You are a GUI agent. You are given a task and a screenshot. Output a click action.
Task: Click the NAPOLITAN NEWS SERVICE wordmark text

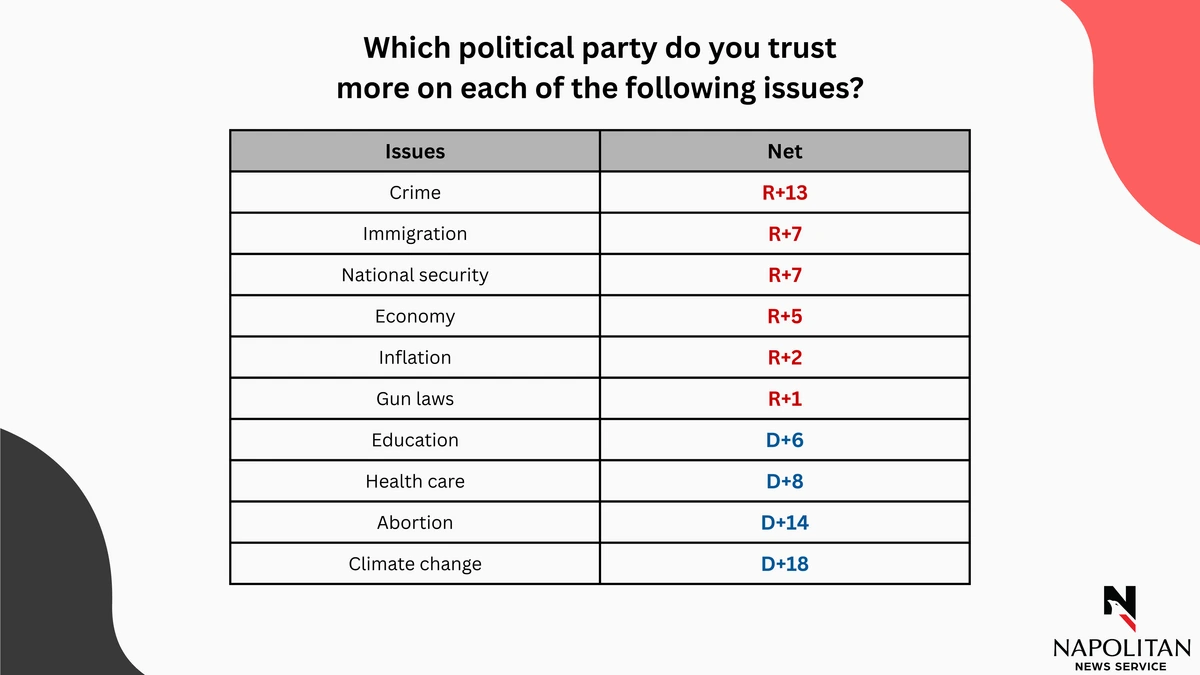[1120, 656]
